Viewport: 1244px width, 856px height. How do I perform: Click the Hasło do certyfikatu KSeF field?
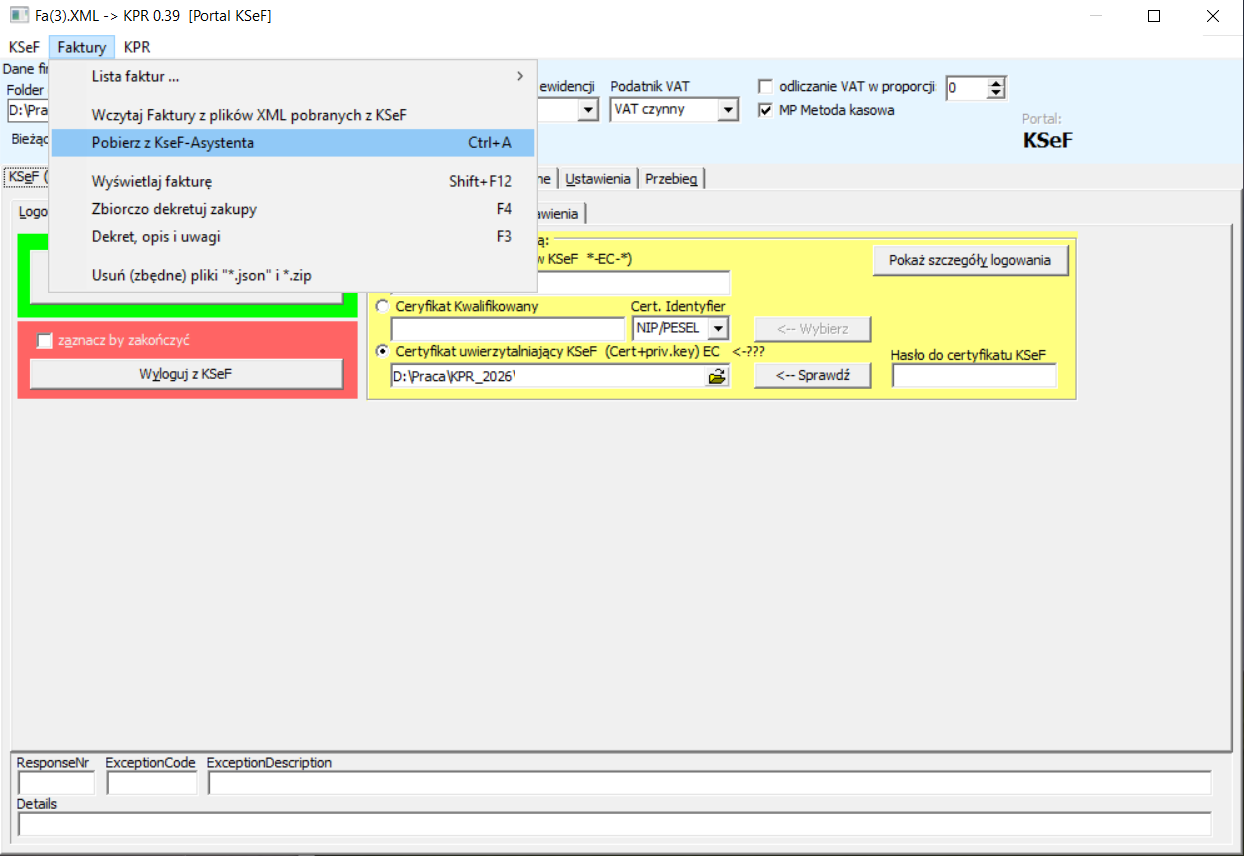[974, 376]
